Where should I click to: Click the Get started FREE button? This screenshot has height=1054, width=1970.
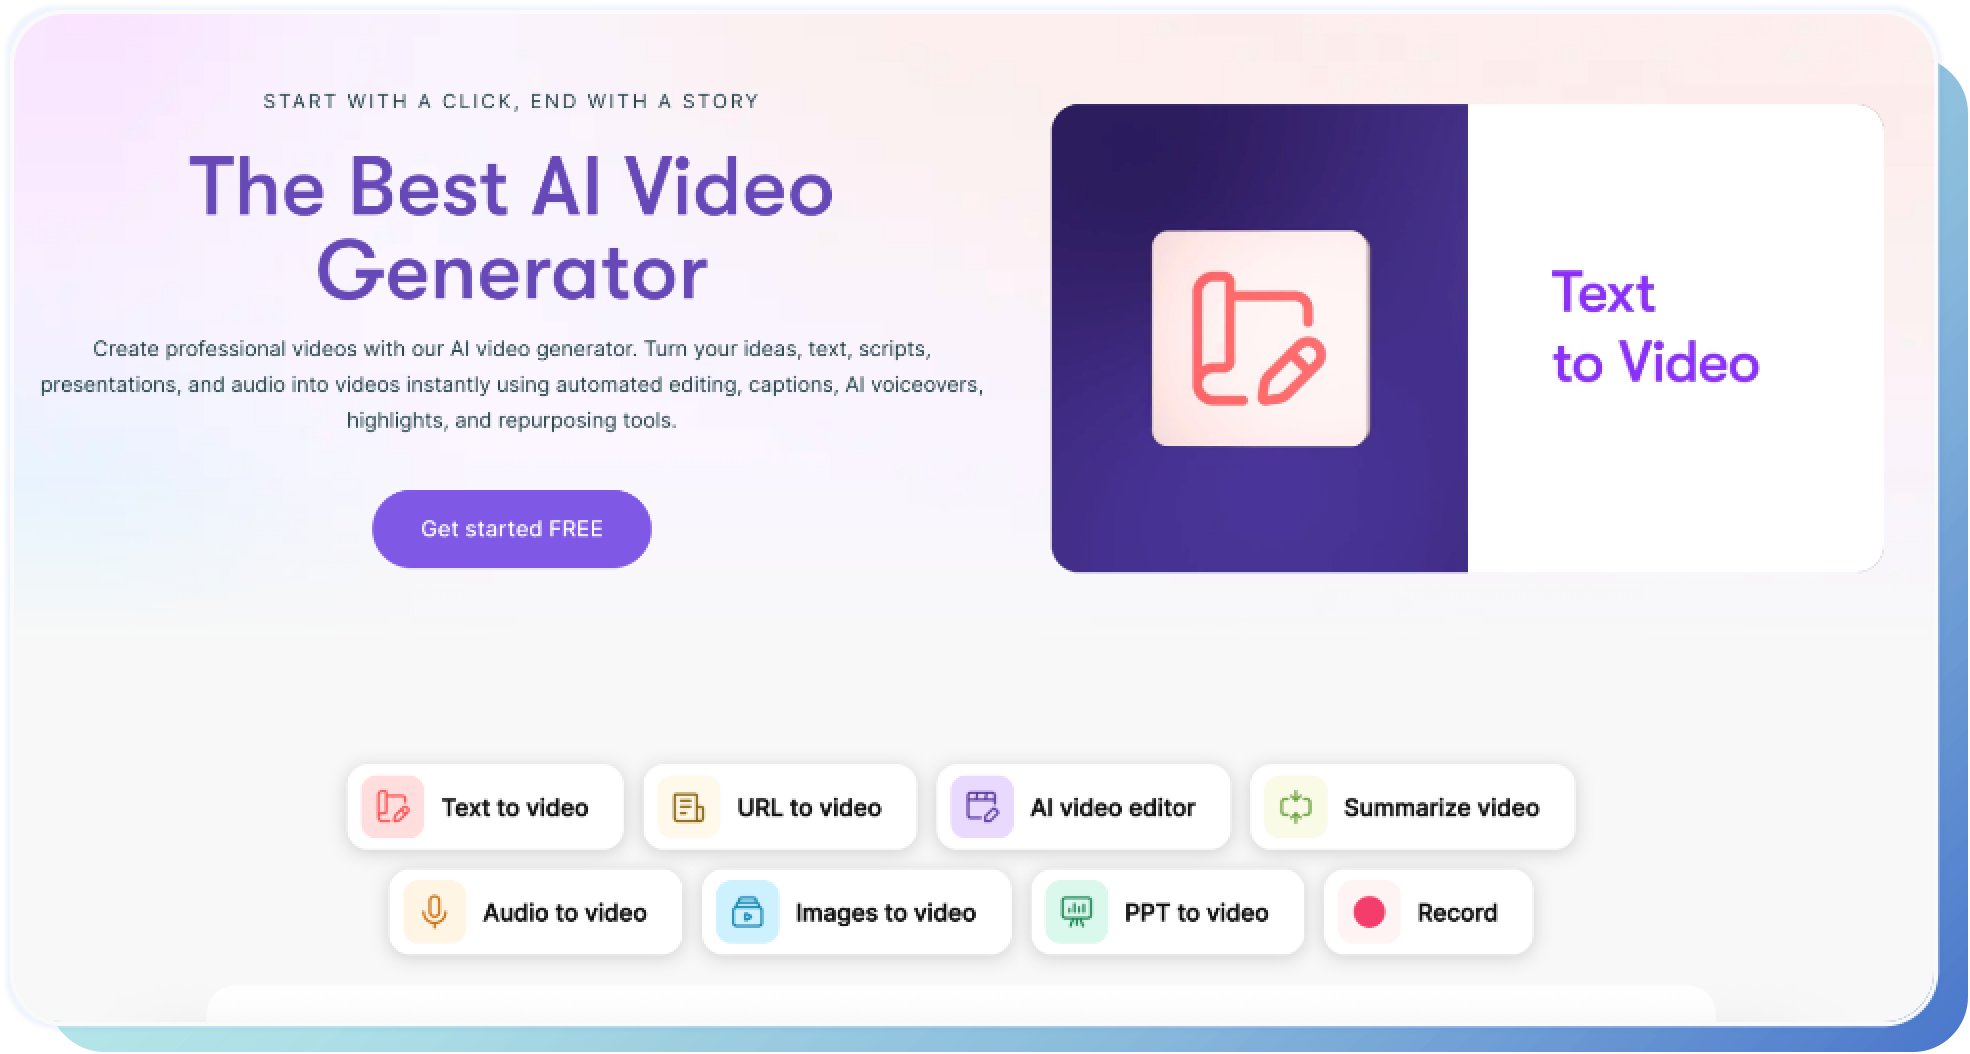tap(511, 528)
